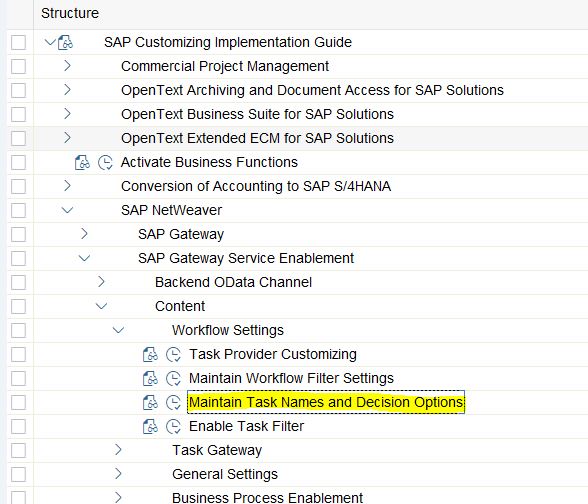This screenshot has height=504, width=588.
Task: Click execute icon for Maintain Workflow Filter Settings
Action: pyautogui.click(x=174, y=379)
